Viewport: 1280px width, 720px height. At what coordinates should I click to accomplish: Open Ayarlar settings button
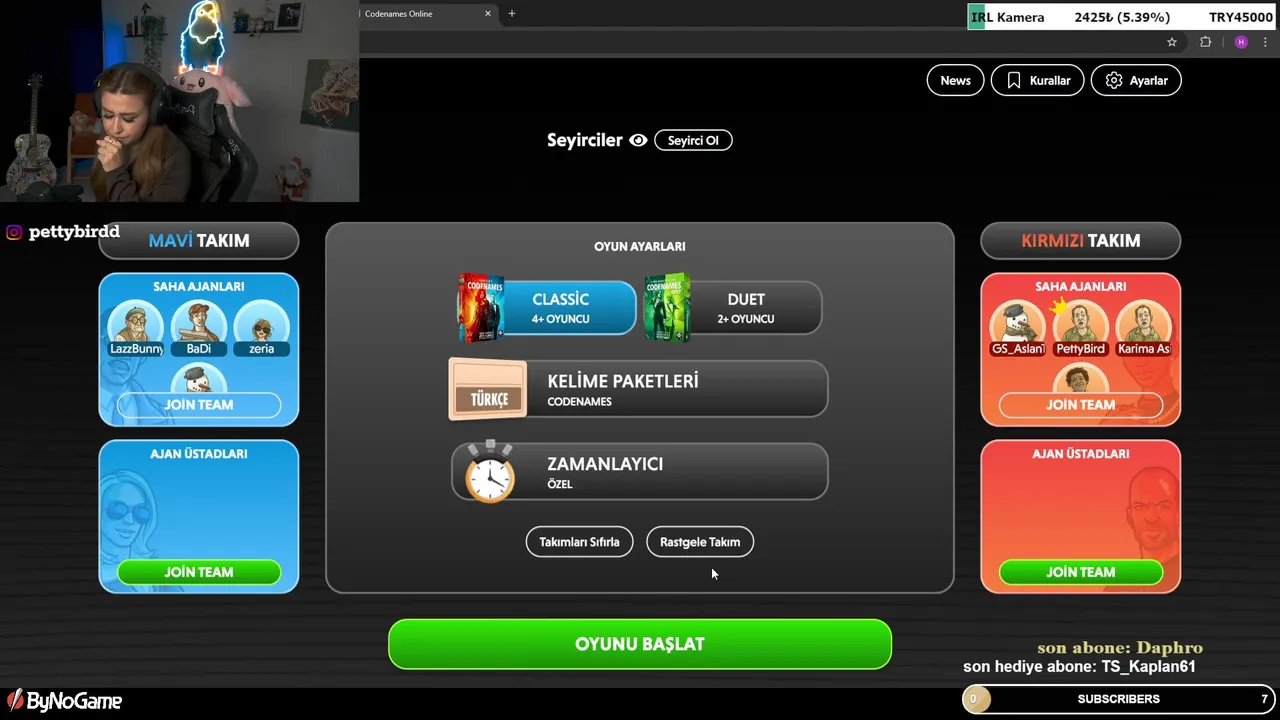[x=1136, y=80]
